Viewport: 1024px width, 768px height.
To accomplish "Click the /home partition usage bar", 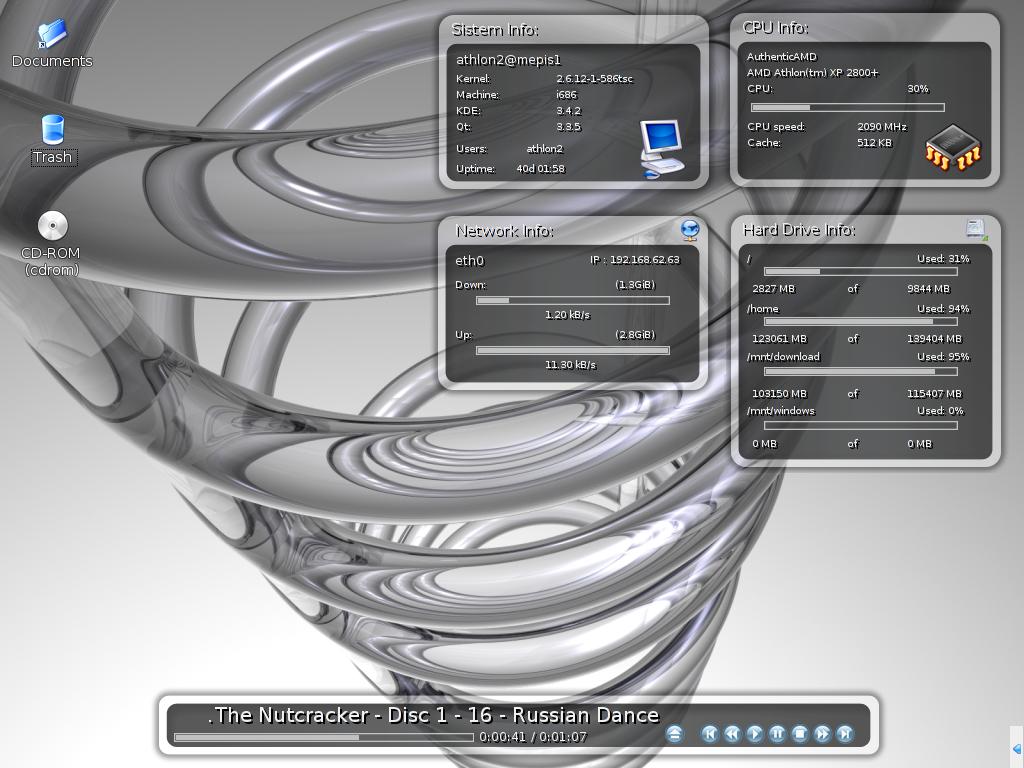I will click(861, 322).
